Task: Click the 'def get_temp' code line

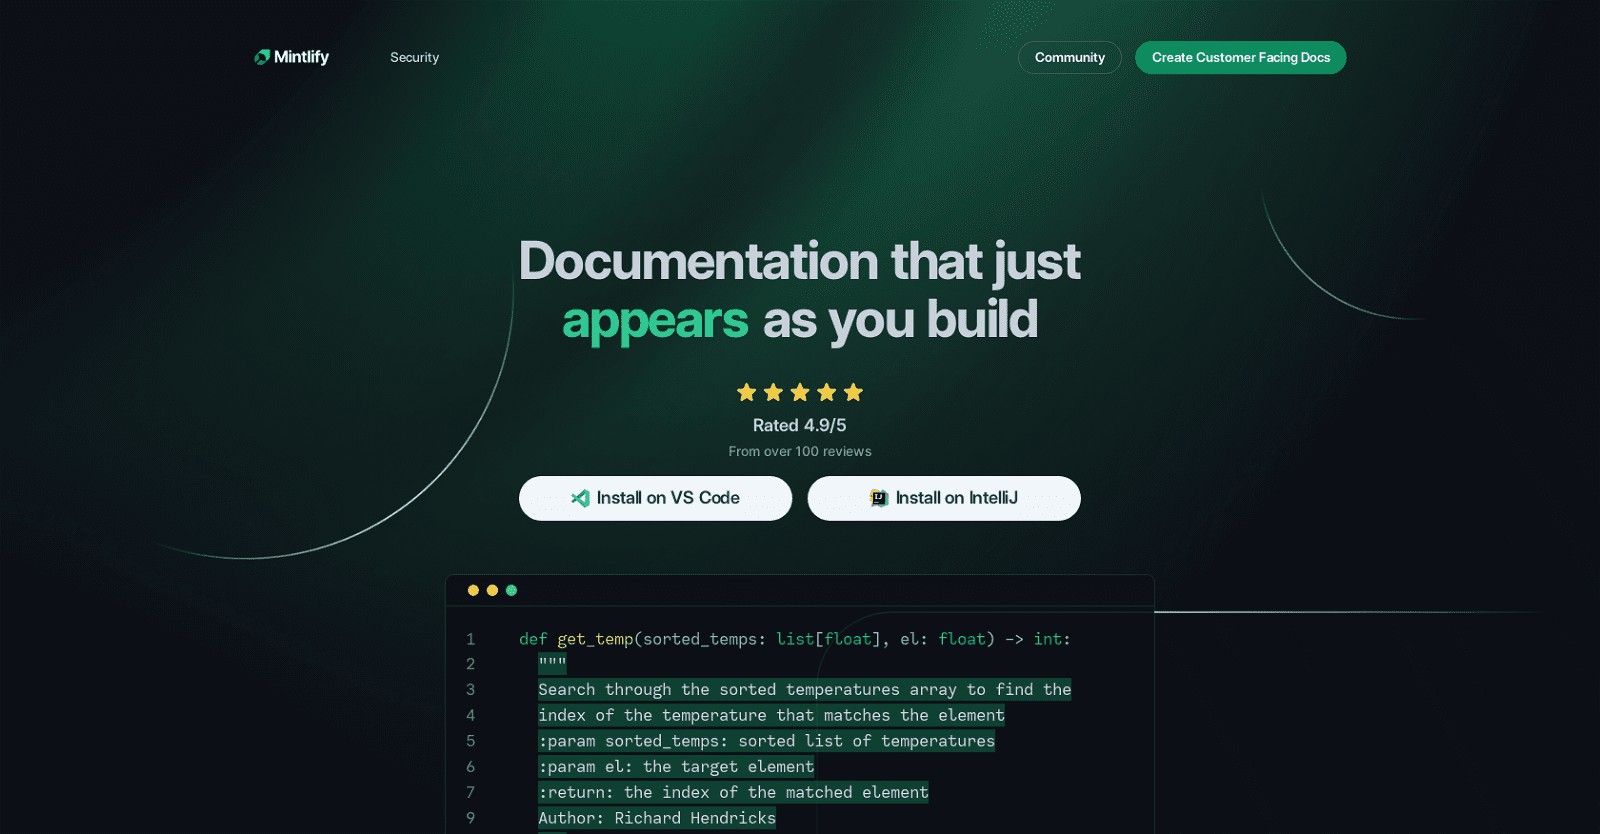Action: point(795,639)
